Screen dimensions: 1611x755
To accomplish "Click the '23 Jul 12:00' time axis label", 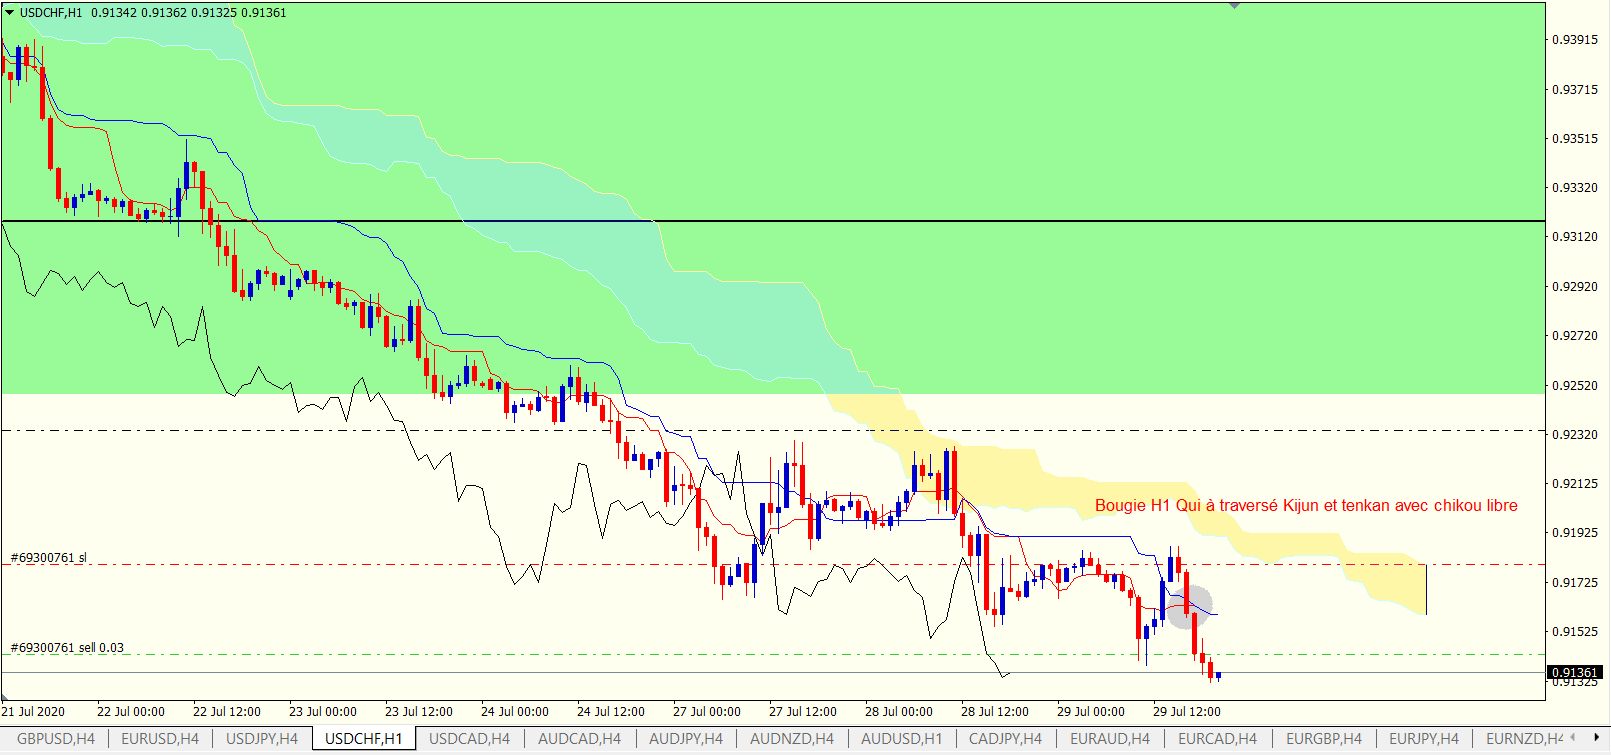I will click(419, 712).
